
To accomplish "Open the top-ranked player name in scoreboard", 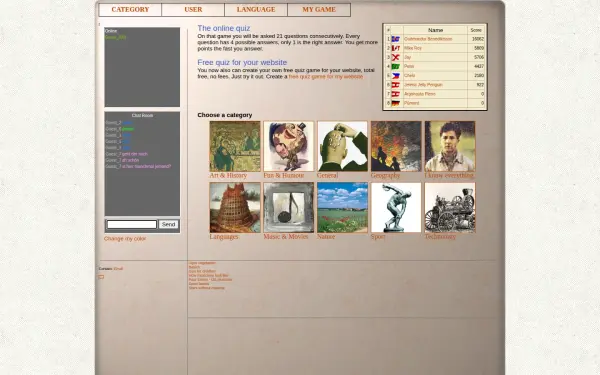I will 428,39.
